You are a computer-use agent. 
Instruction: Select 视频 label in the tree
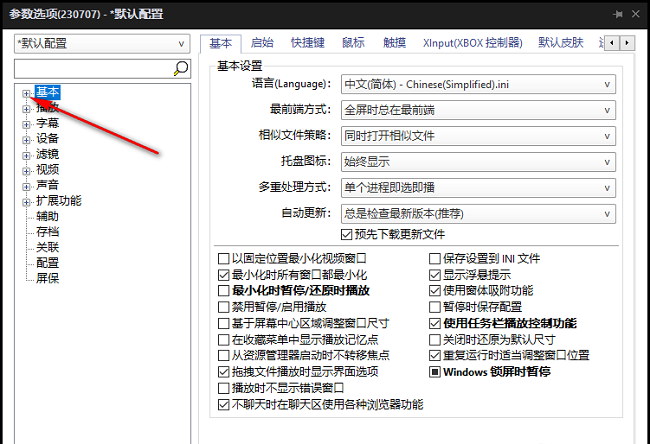pos(47,170)
